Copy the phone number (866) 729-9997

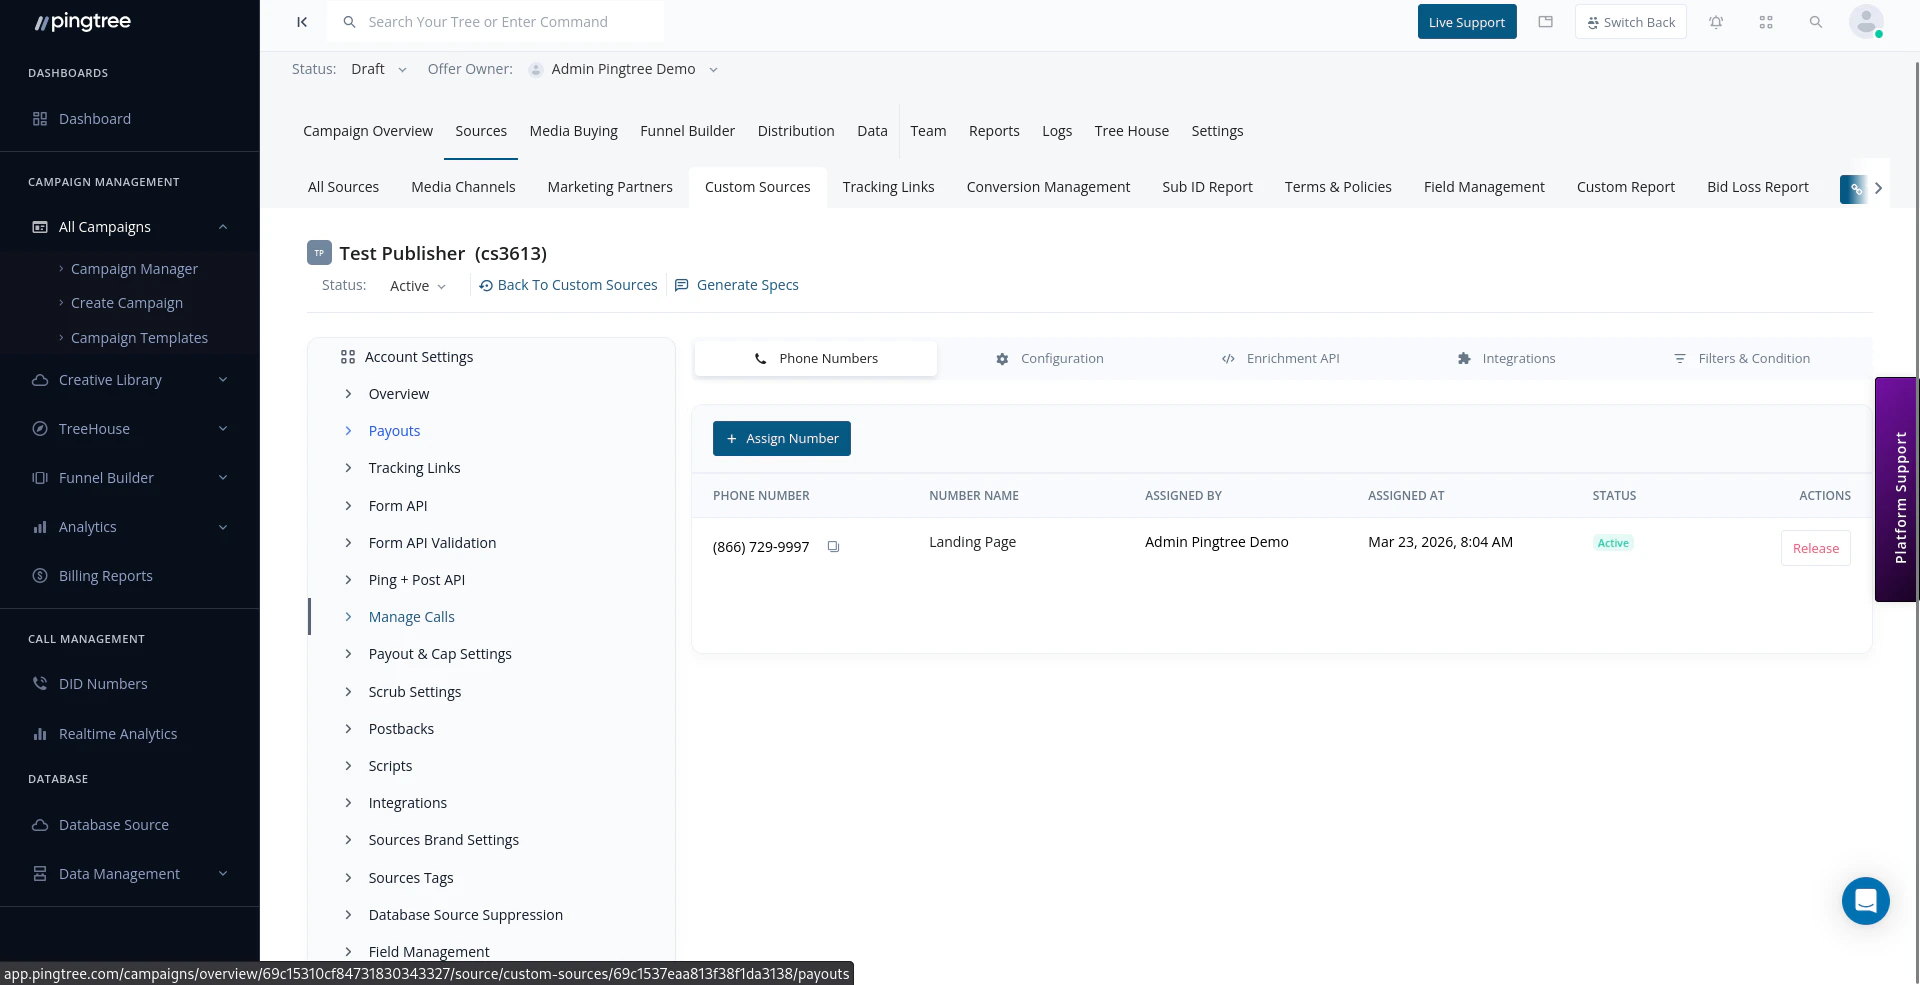click(x=833, y=547)
